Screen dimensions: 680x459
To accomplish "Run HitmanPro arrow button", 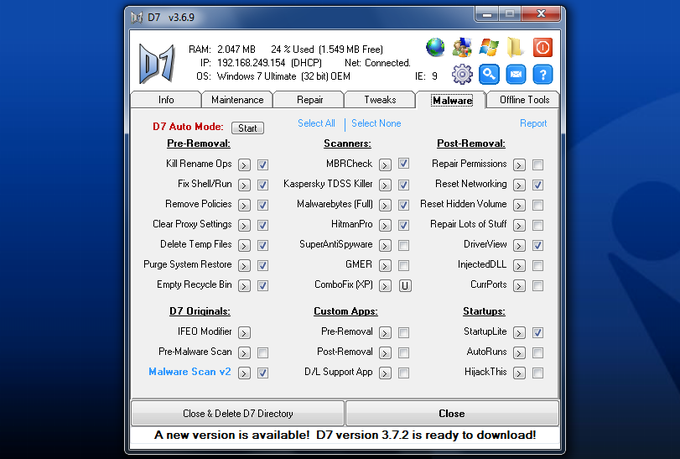I will [x=385, y=226].
